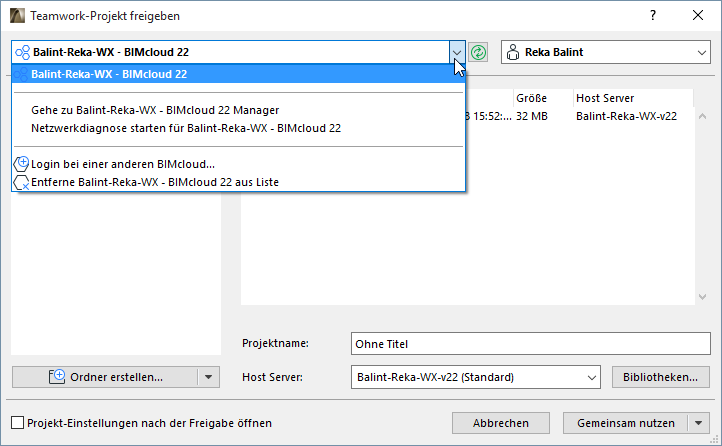Click the remove-cloud icon by Entferne Balint-Reka-WX
Image resolution: width=722 pixels, height=446 pixels.
click(21, 182)
